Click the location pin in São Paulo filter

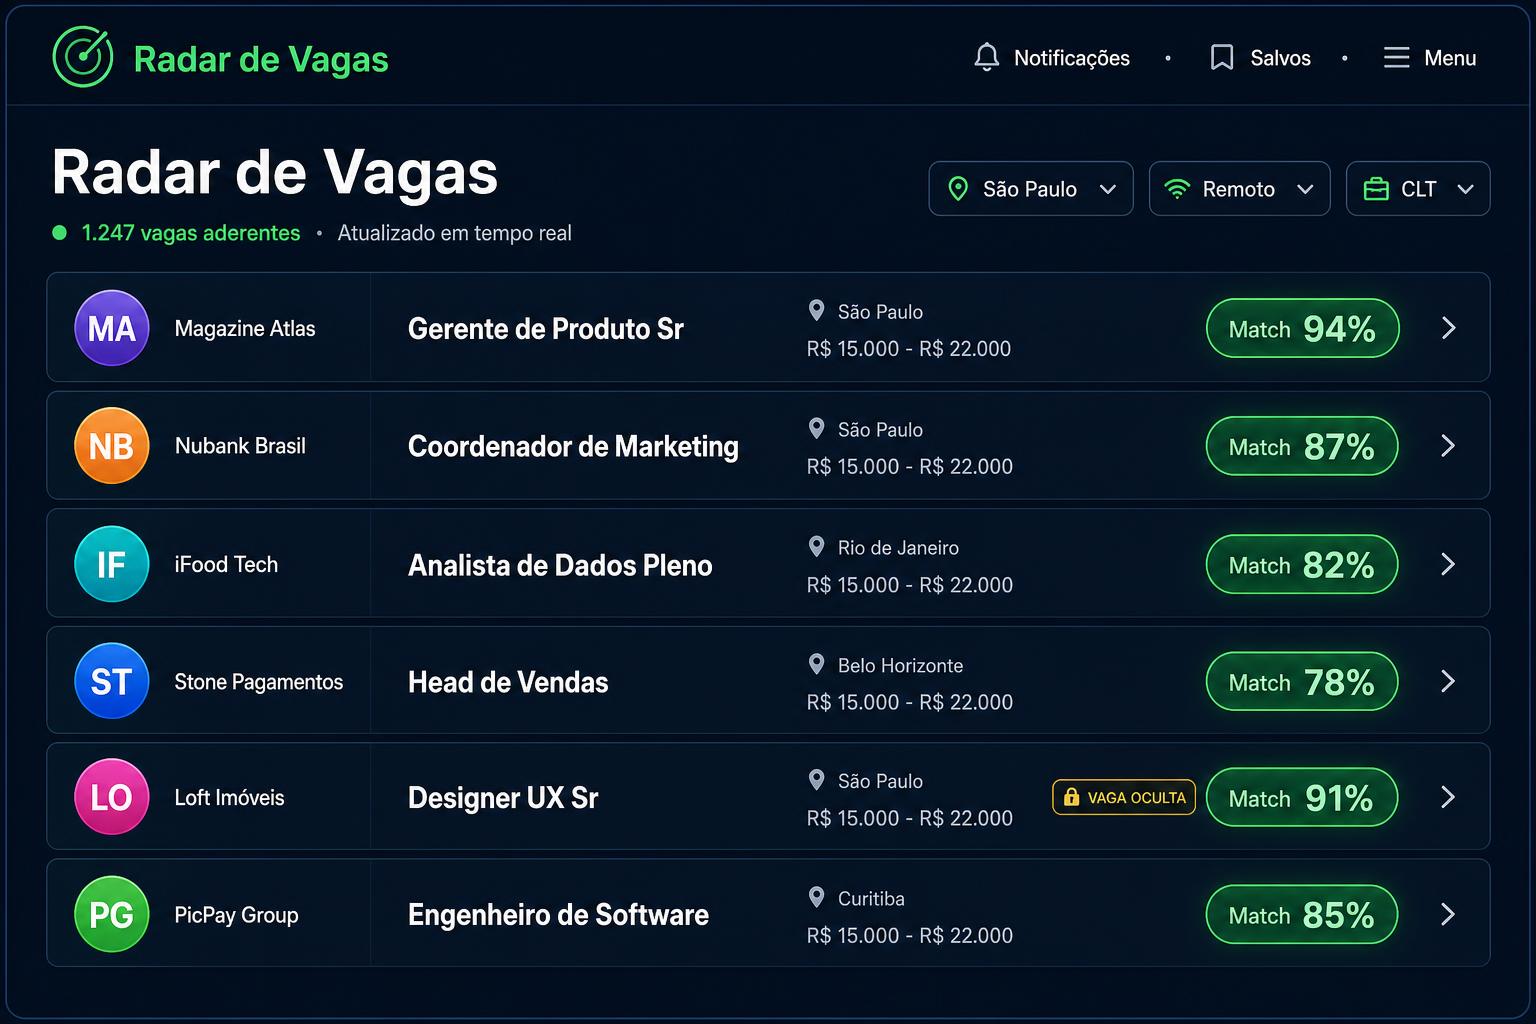957,189
